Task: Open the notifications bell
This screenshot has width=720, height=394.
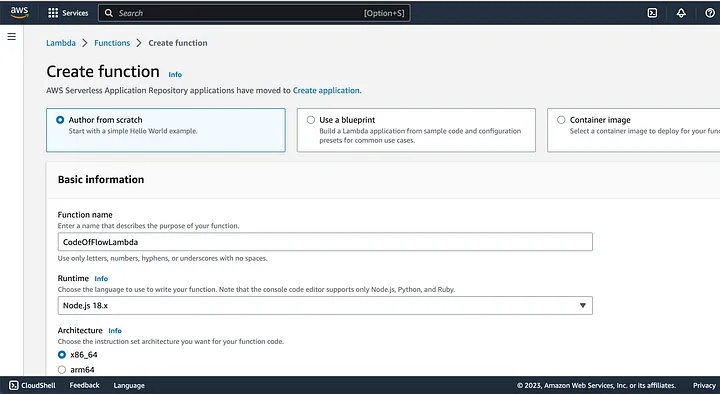Action: 681,13
